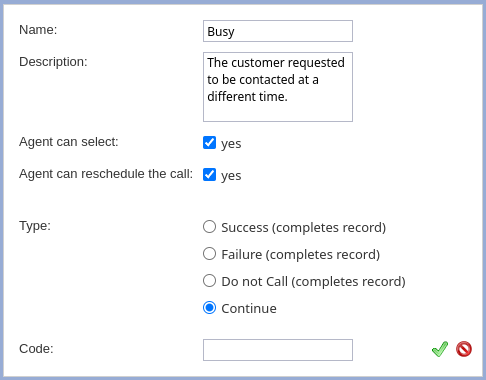This screenshot has width=486, height=380.
Task: Uncheck the Agent can select checkbox
Action: tap(209, 143)
